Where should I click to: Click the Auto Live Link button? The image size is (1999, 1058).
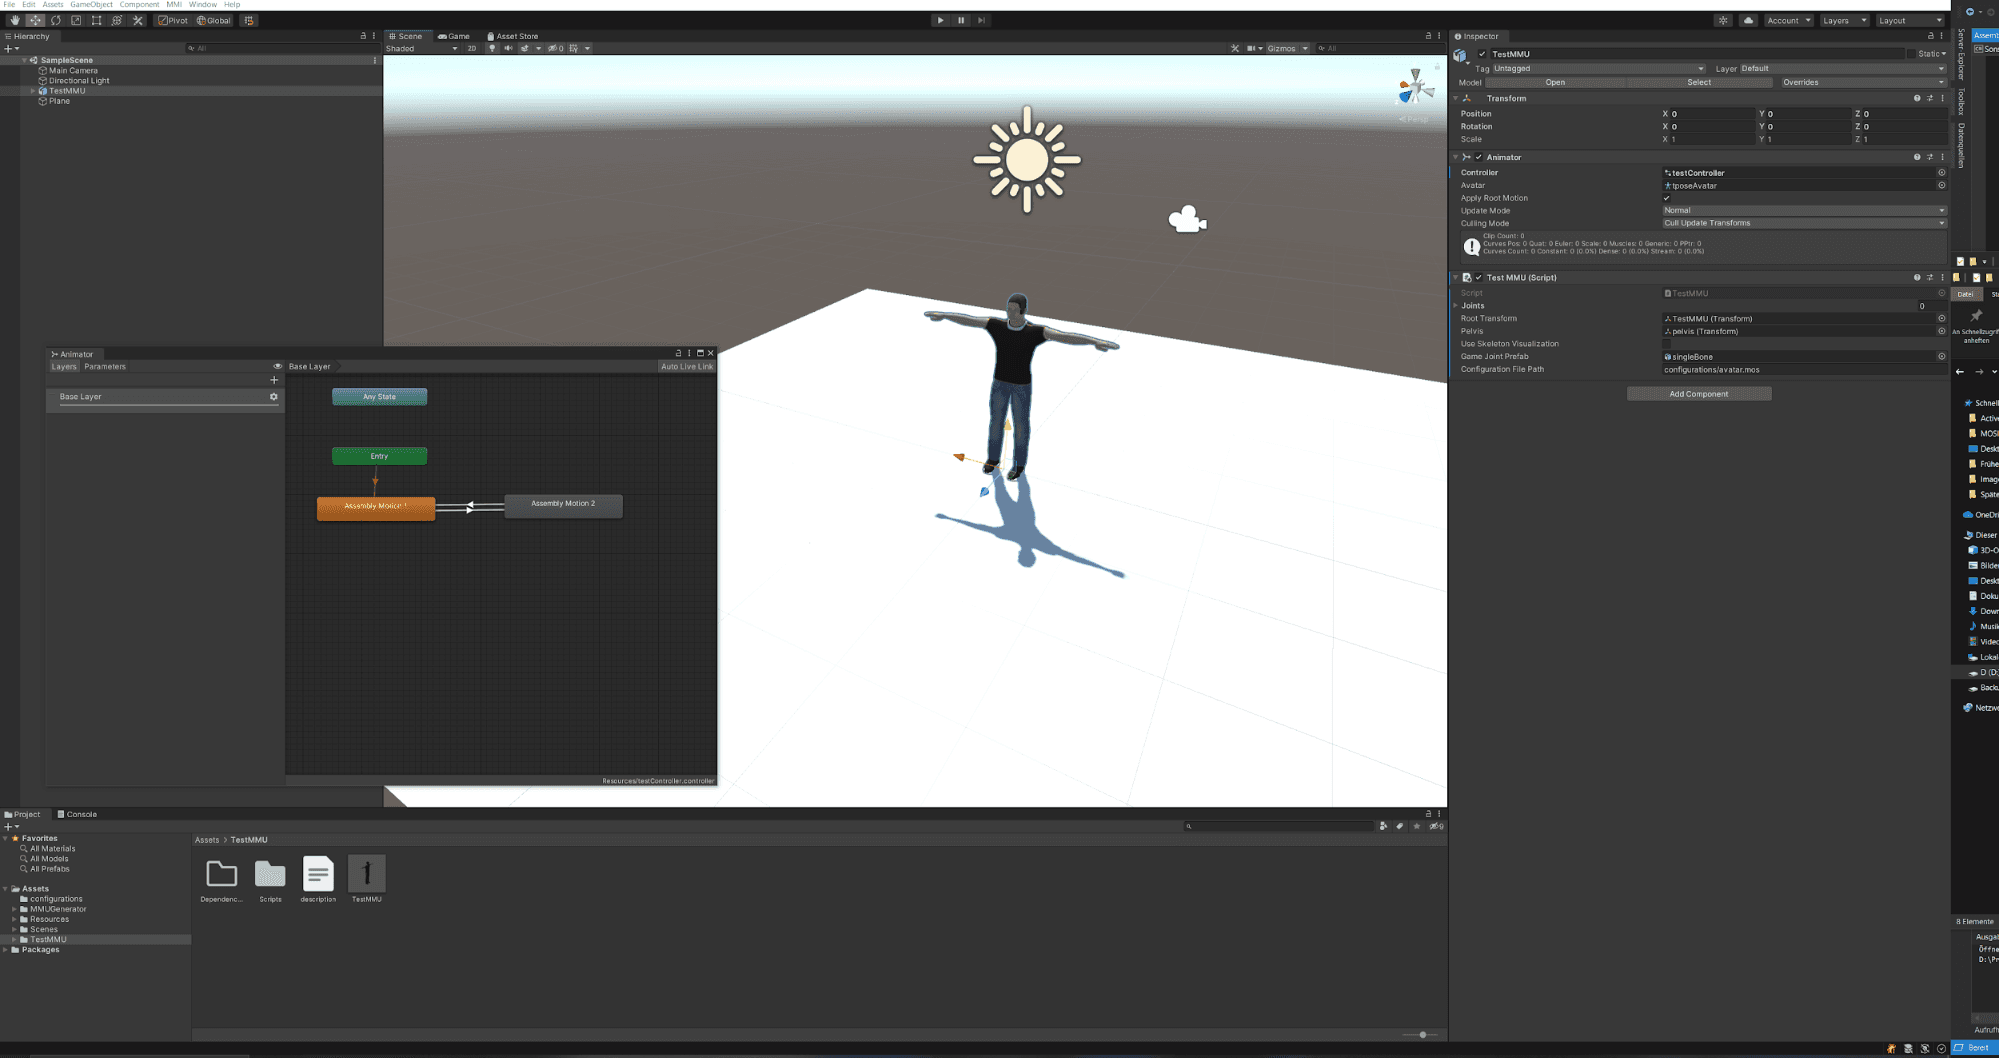pyautogui.click(x=687, y=366)
